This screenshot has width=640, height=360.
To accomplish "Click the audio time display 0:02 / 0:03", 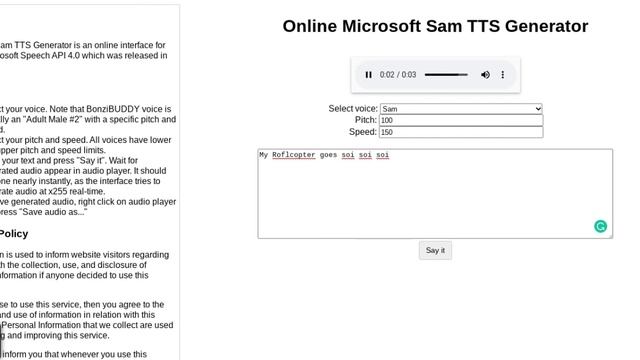I will 398,75.
